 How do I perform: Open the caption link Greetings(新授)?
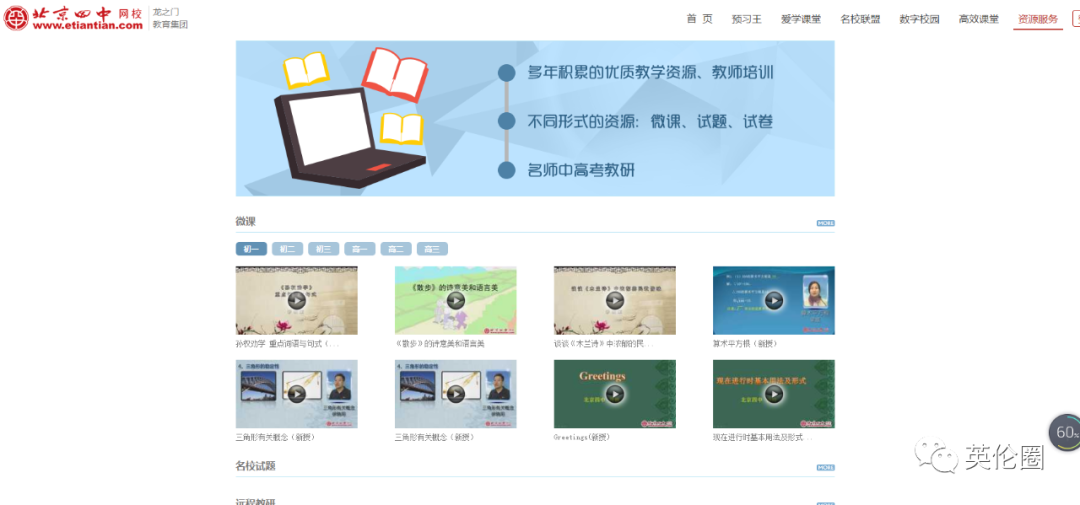581,437
